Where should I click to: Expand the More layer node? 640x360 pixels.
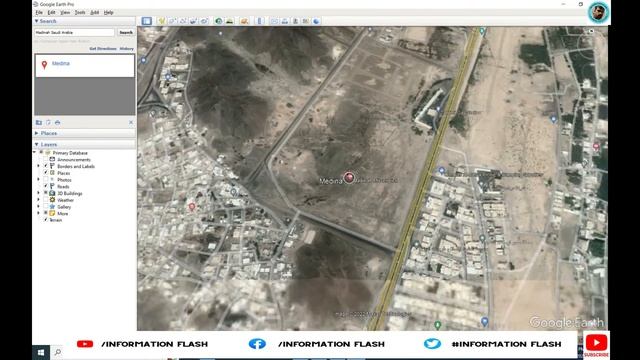39,213
